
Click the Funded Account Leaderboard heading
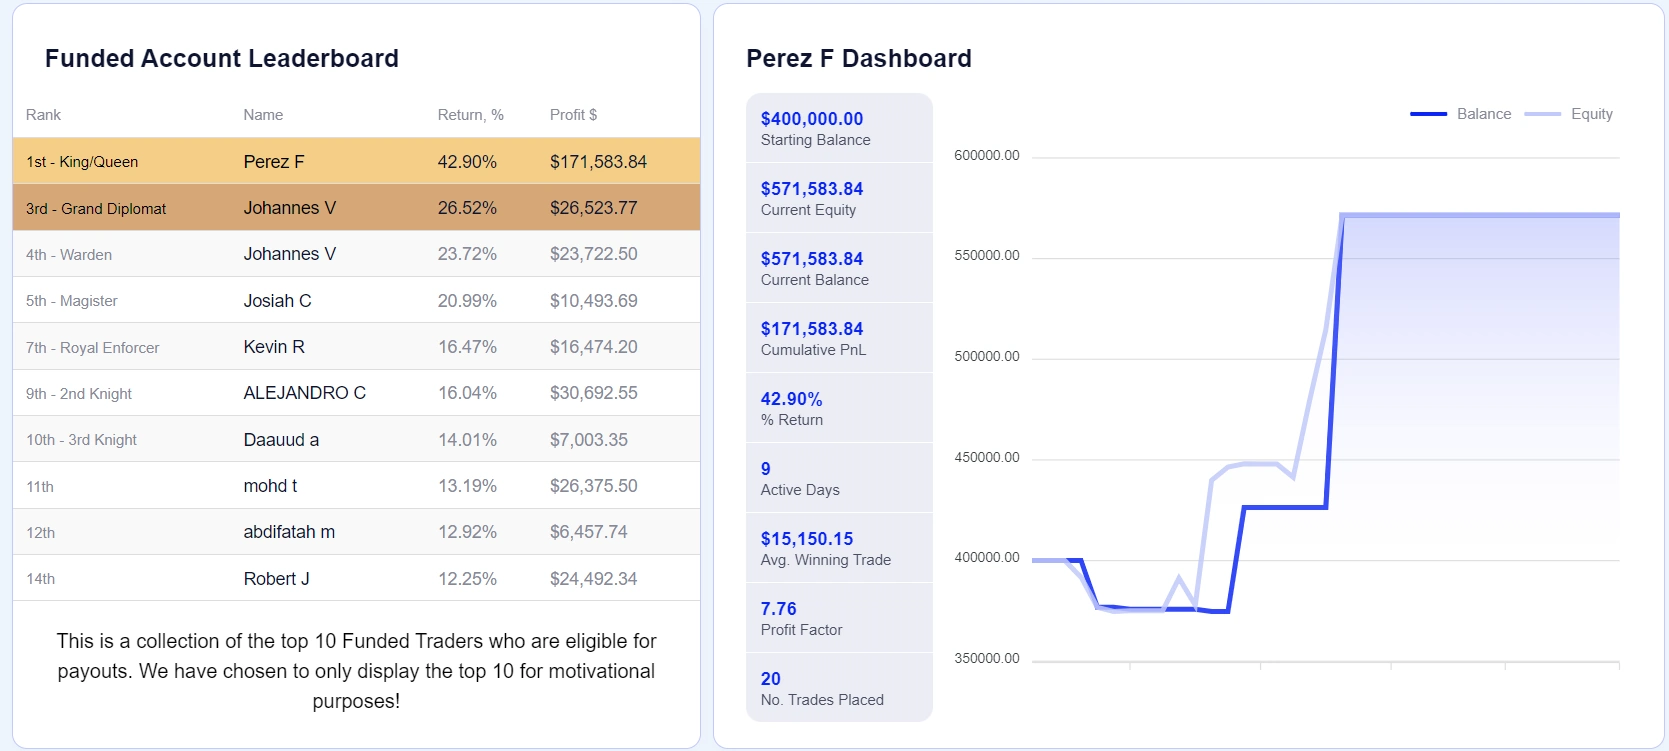222,59
